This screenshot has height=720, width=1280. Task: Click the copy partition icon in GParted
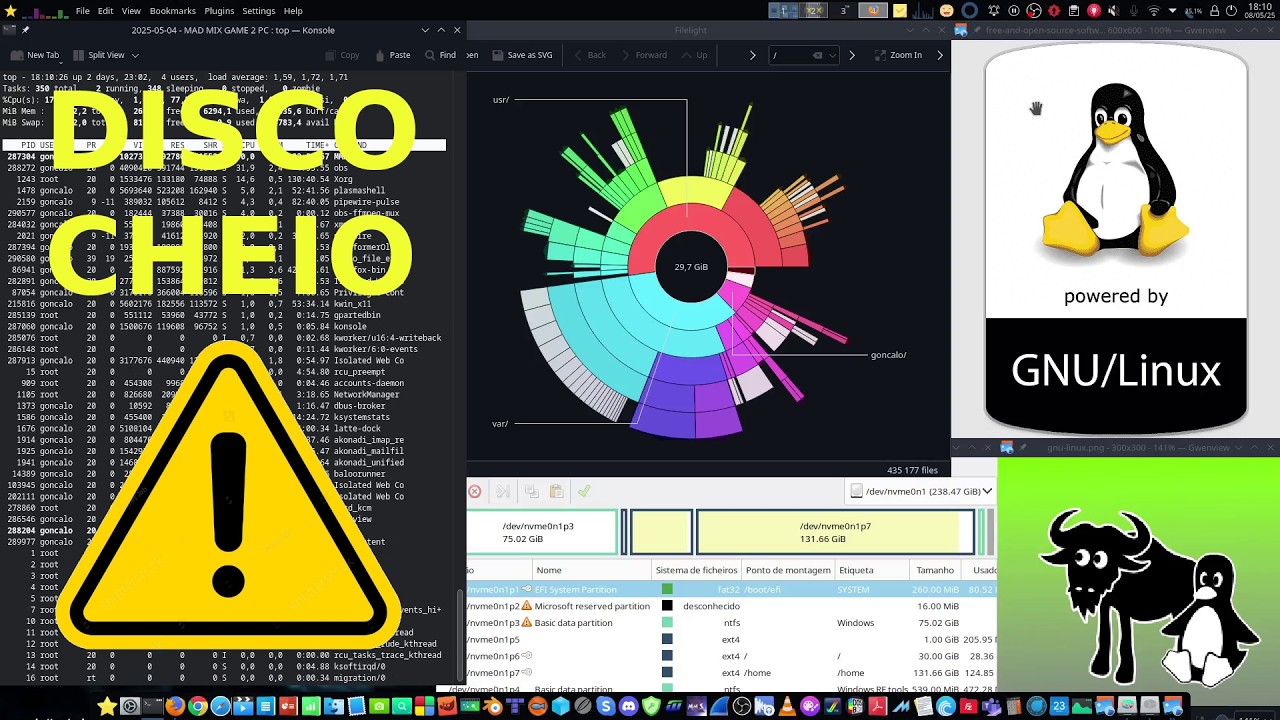pos(532,491)
